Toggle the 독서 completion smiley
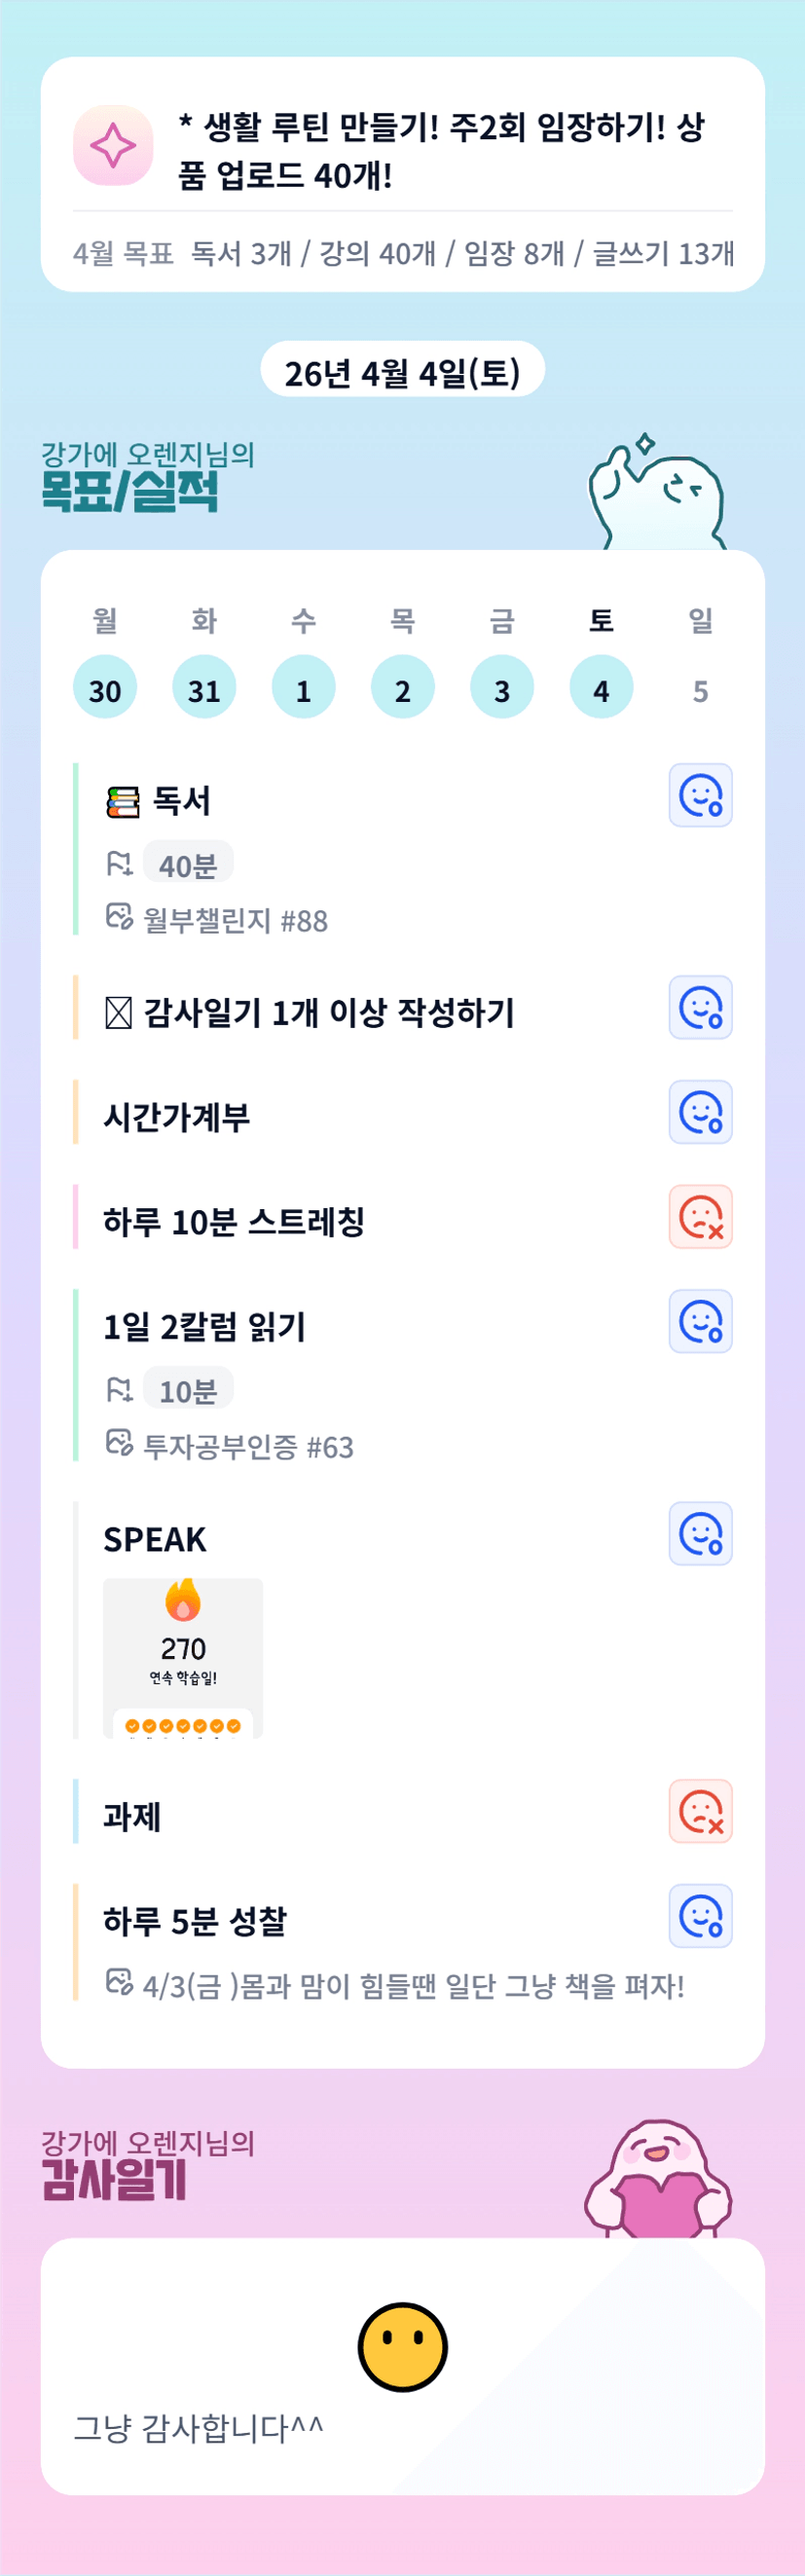805x2576 pixels. pyautogui.click(x=700, y=796)
